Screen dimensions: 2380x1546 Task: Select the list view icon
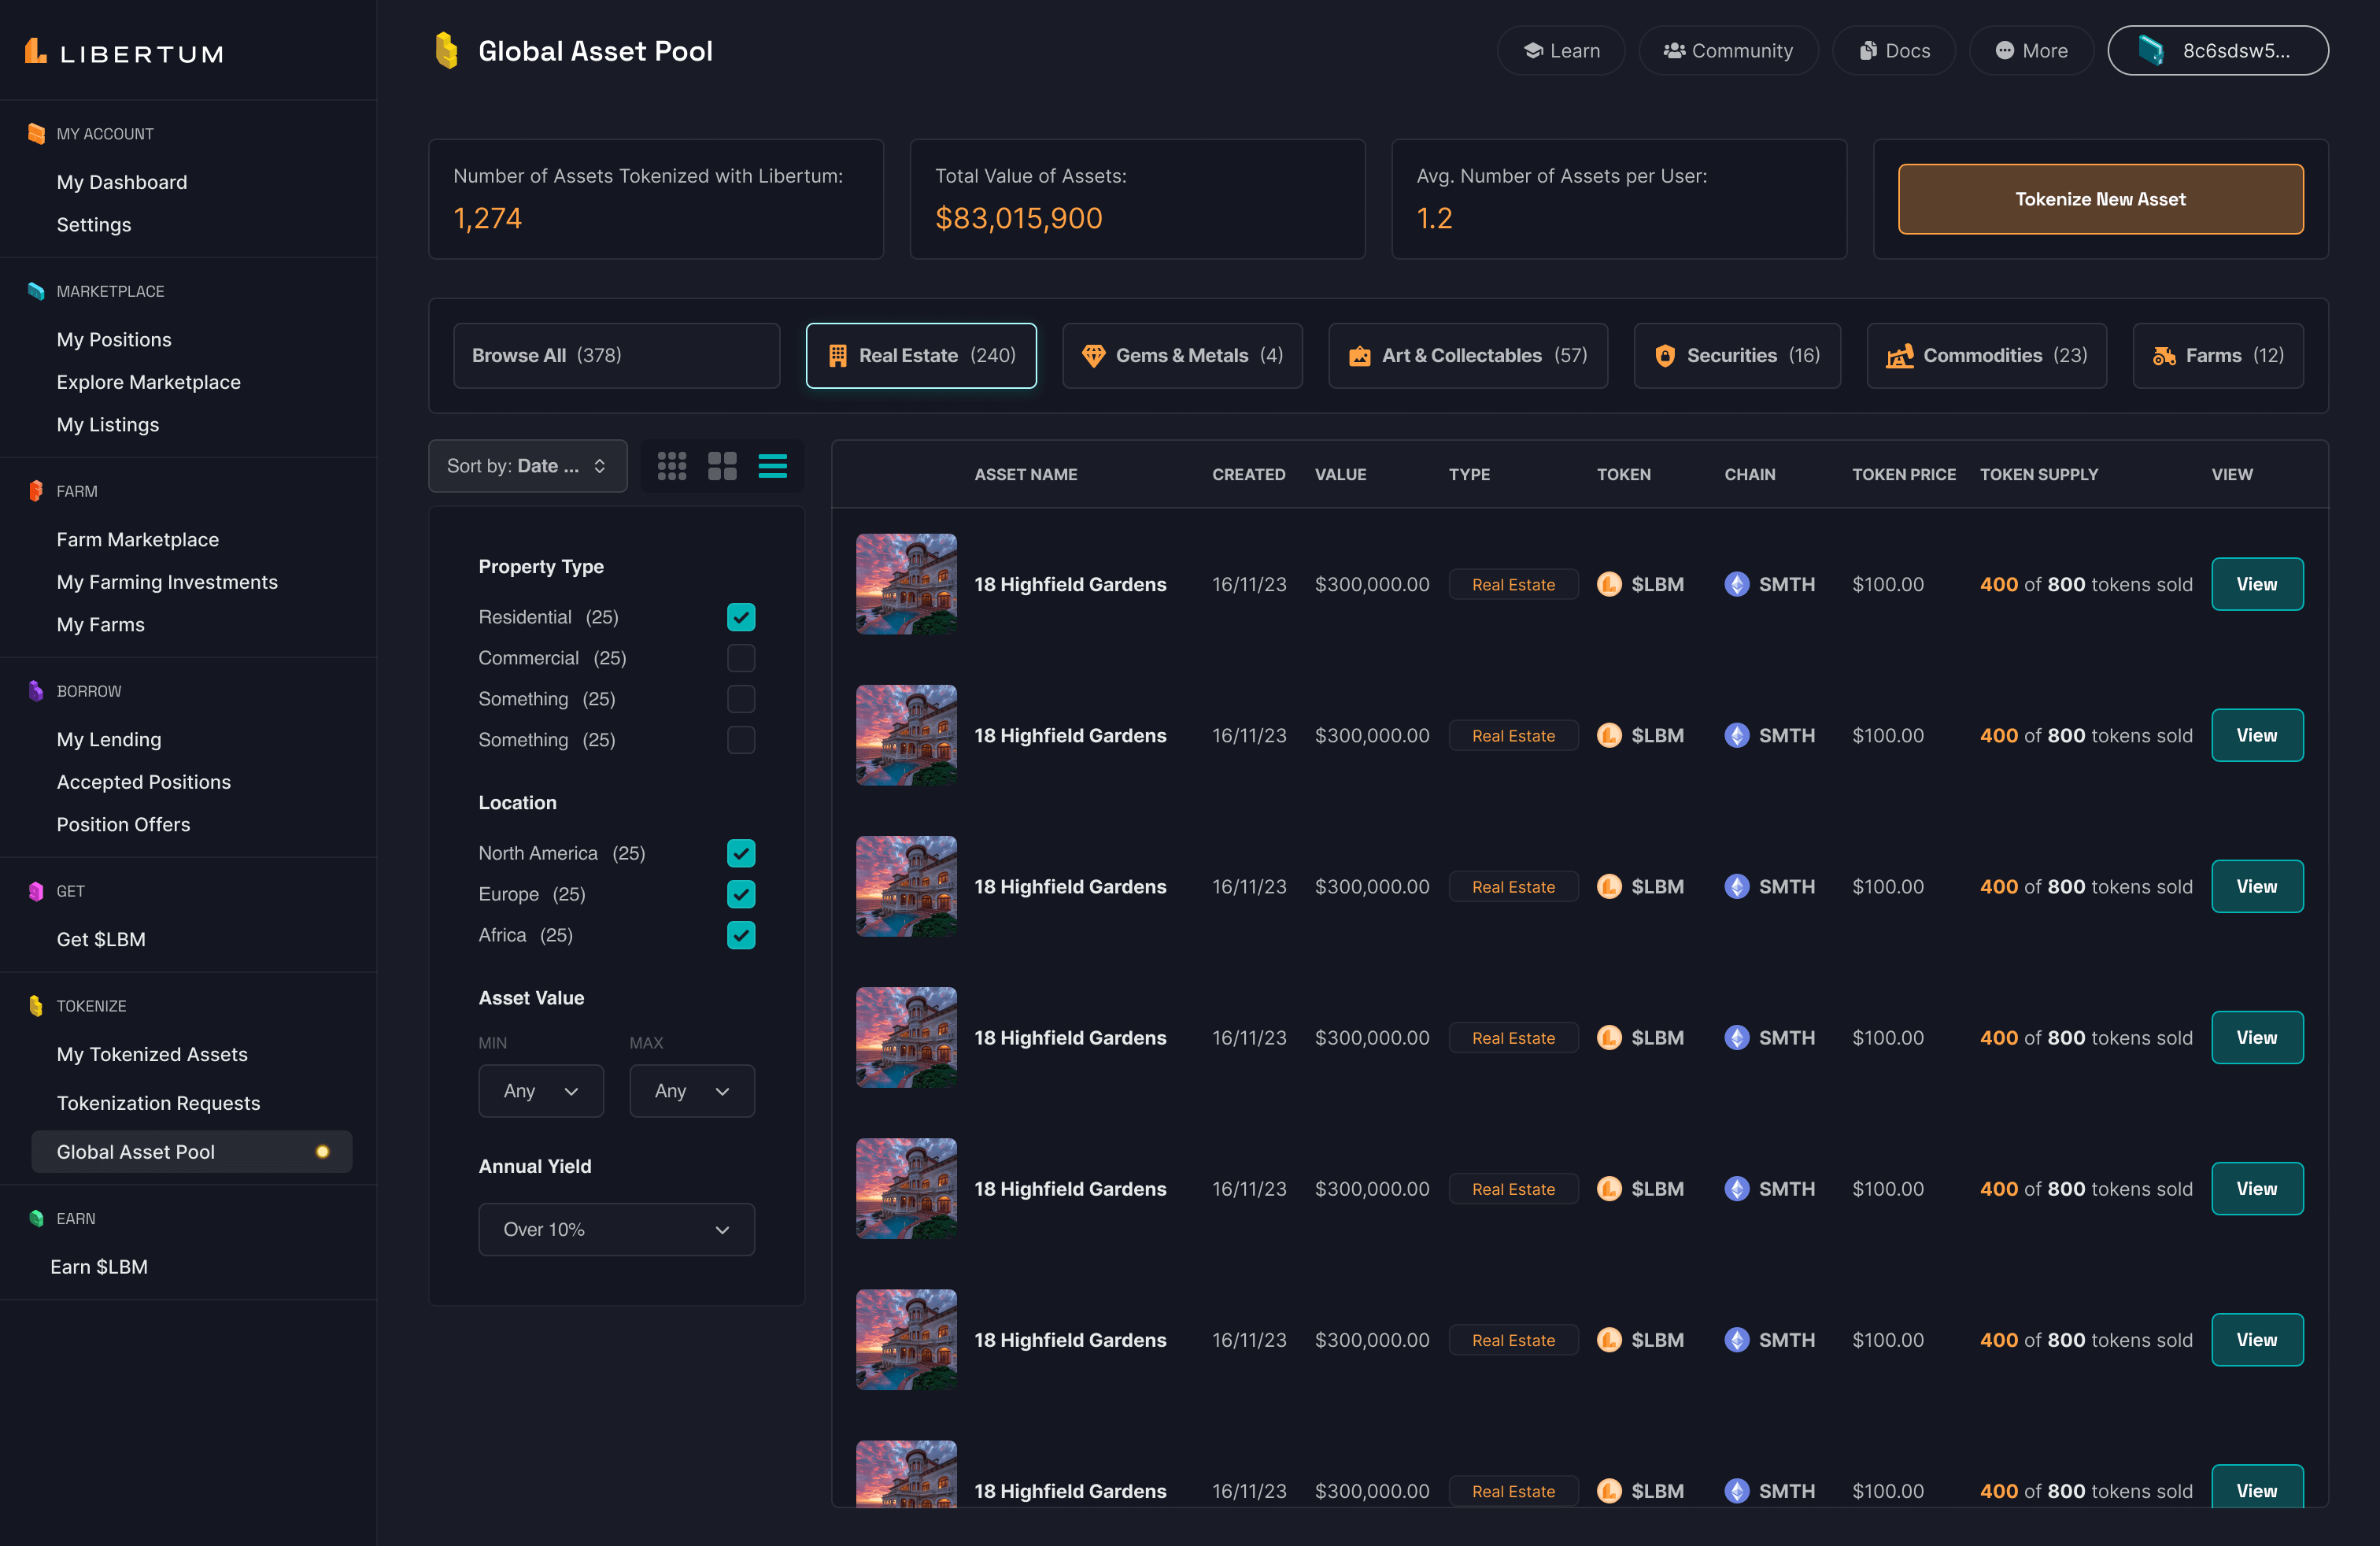[772, 466]
